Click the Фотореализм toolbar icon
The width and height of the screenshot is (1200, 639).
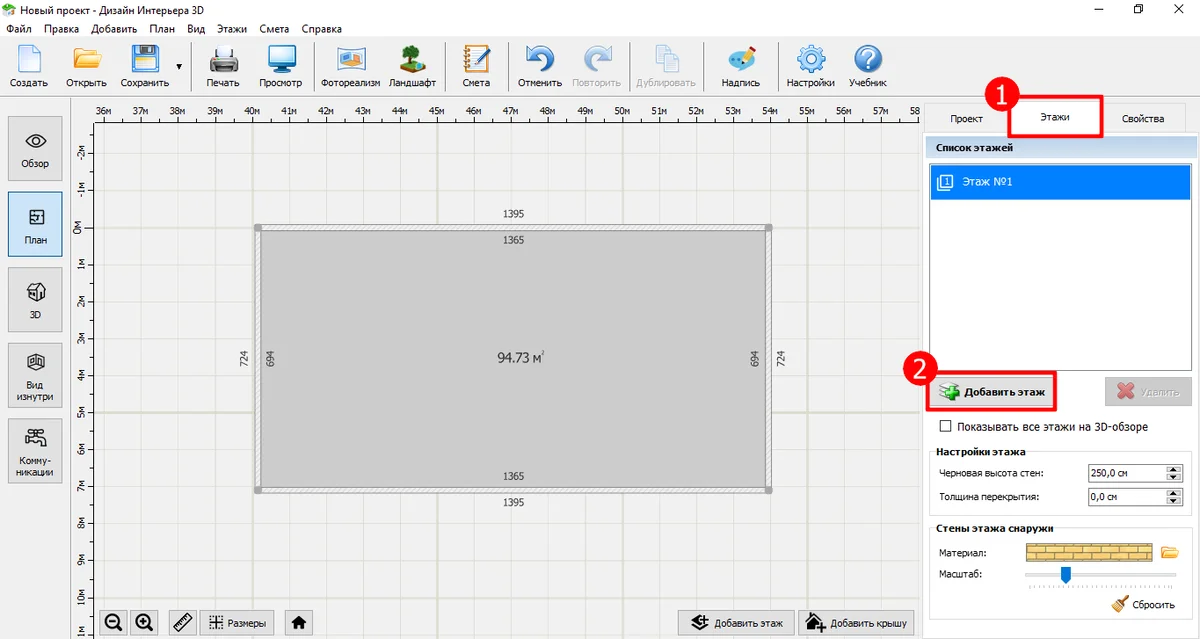[x=350, y=66]
